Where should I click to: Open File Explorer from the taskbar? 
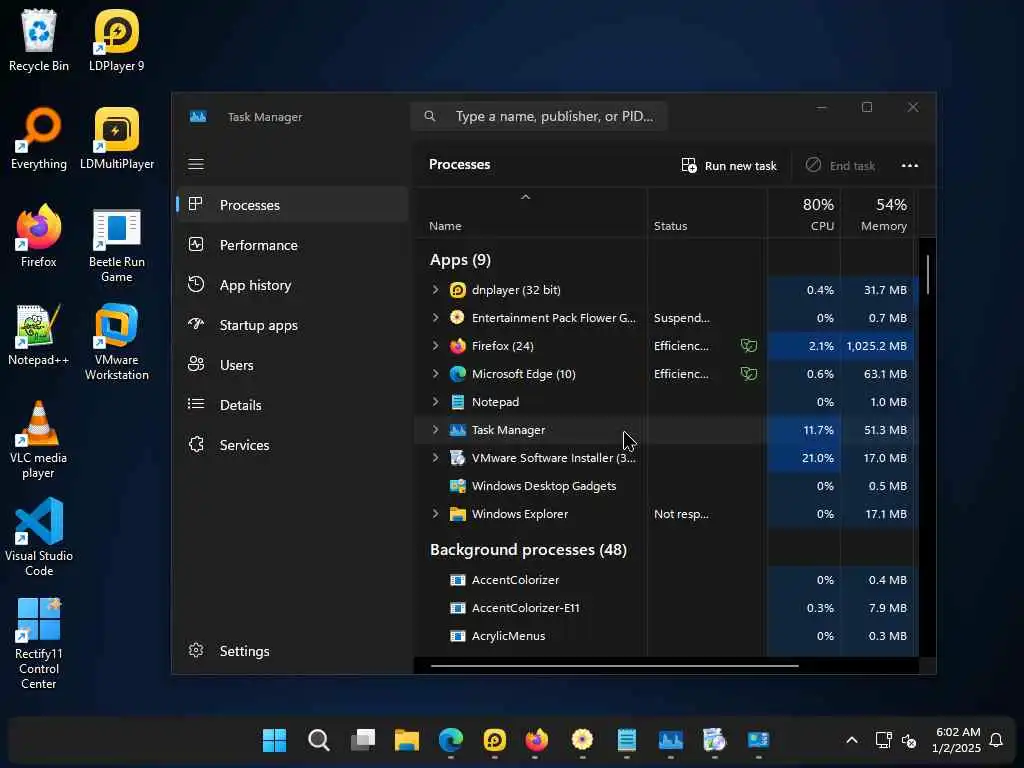(x=406, y=741)
